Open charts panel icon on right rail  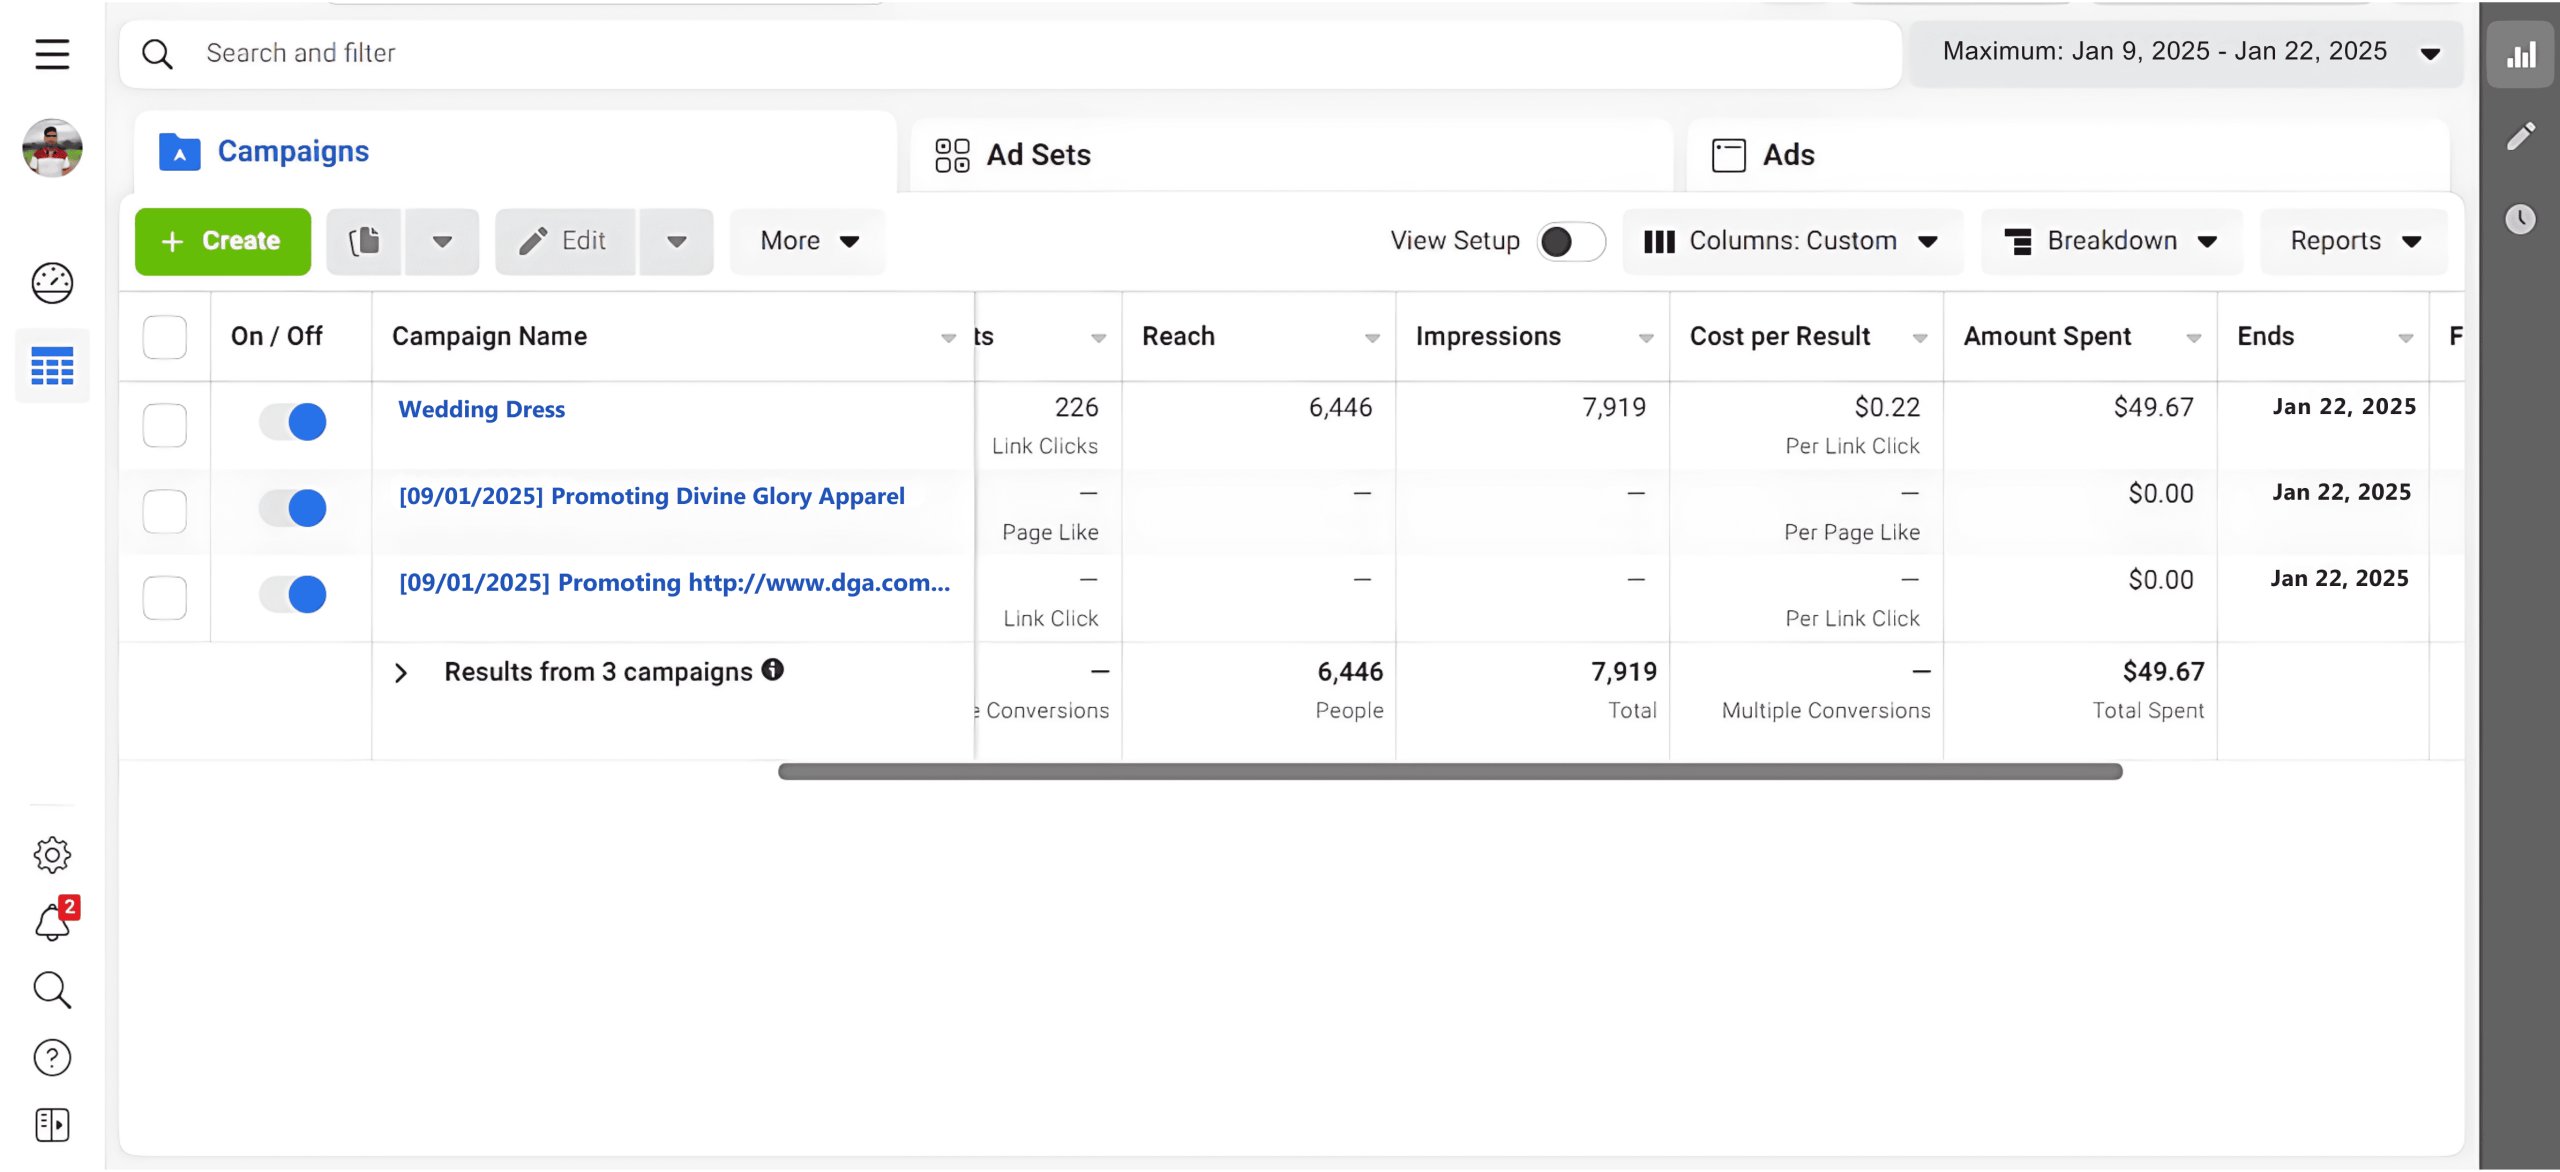tap(2520, 55)
